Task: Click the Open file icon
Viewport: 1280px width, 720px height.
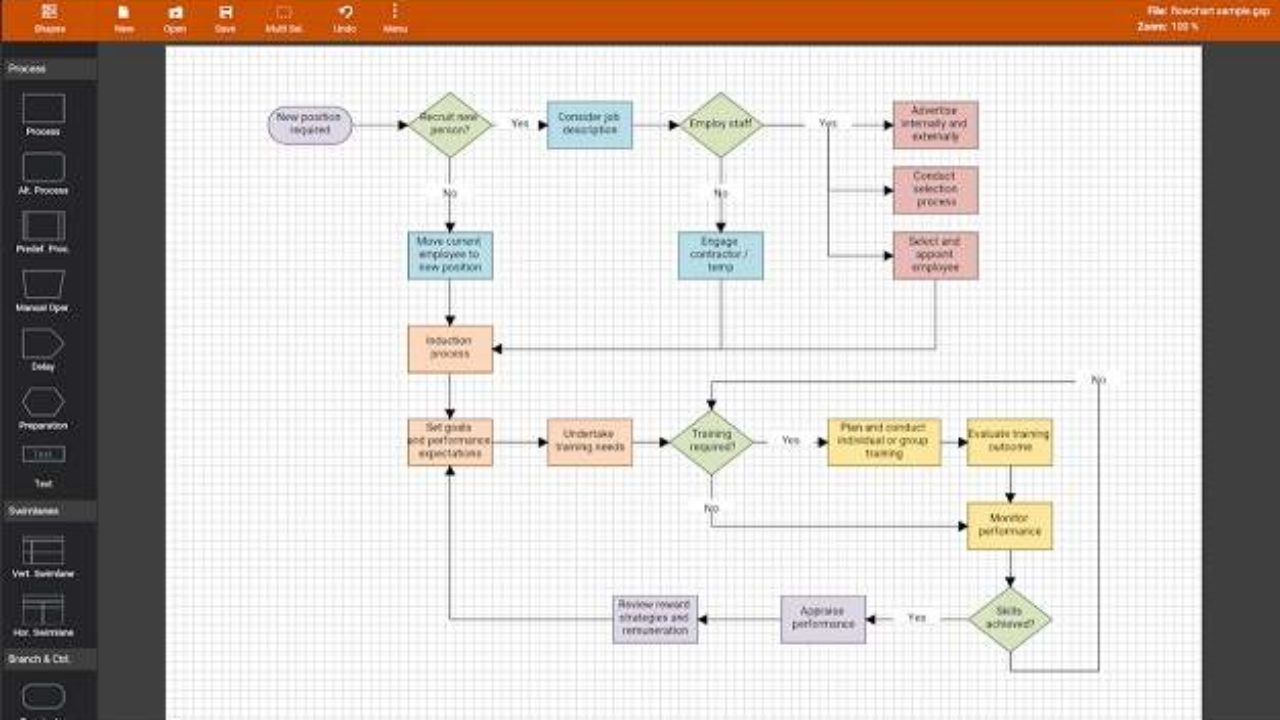Action: point(175,13)
